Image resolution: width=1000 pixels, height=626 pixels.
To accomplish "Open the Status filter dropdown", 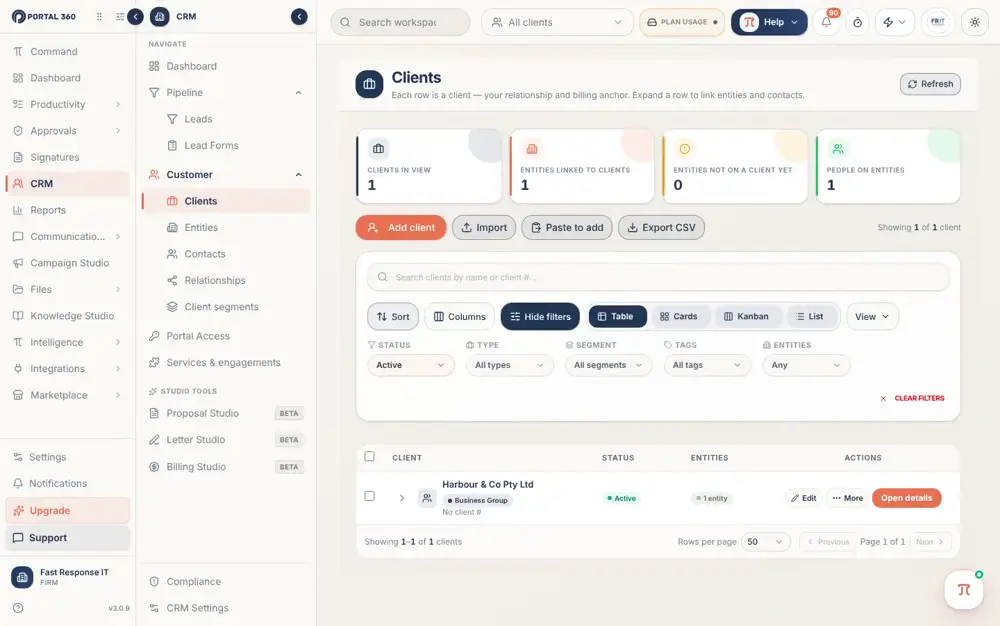I will (x=410, y=365).
